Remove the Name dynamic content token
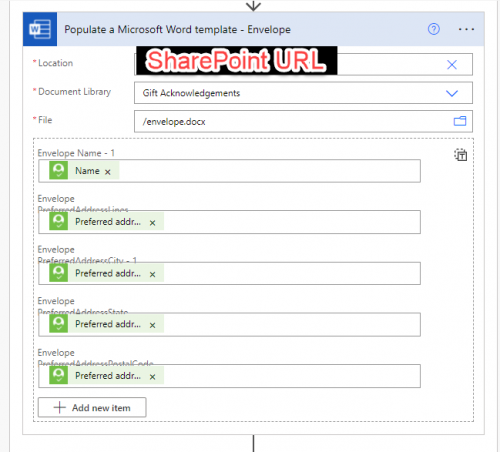The width and height of the screenshot is (500, 452). (x=108, y=172)
